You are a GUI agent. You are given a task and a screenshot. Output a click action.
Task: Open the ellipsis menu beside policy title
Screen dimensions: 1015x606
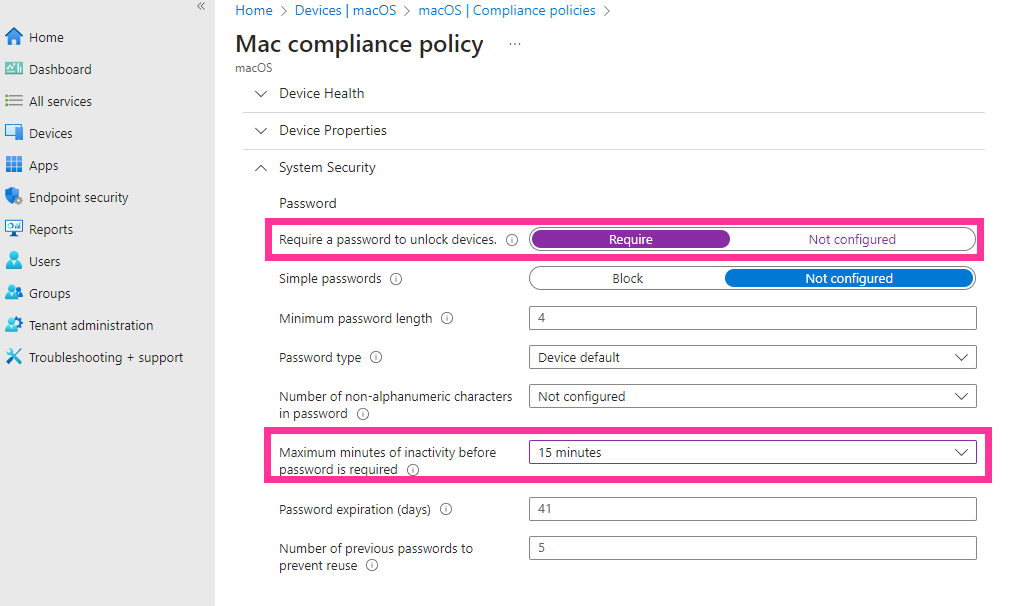515,44
